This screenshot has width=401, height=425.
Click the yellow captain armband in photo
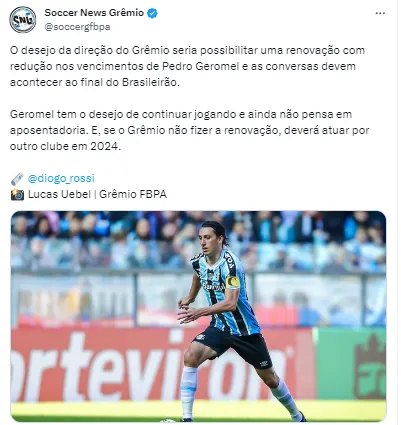(232, 282)
